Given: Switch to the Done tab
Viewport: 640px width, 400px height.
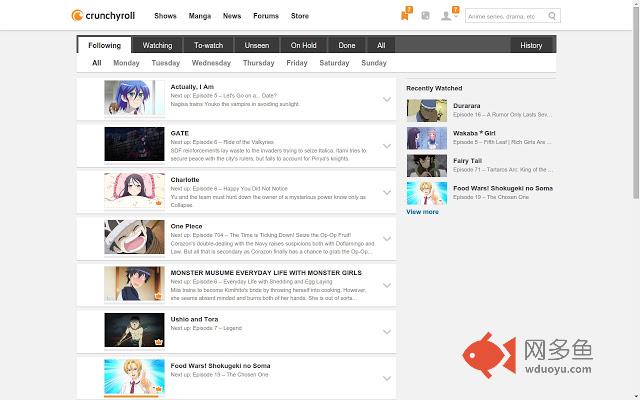Looking at the screenshot, I should point(347,45).
